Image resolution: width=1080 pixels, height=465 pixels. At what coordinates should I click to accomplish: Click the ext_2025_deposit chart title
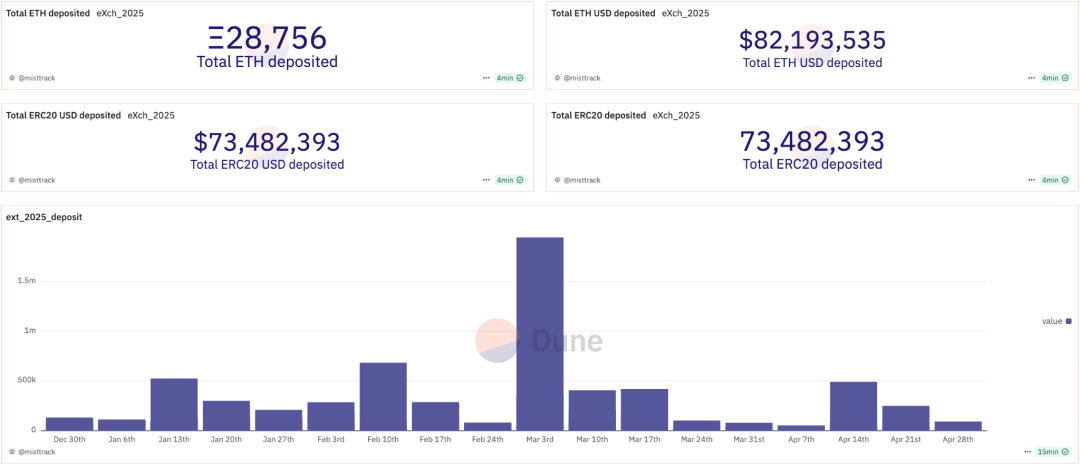coord(44,217)
